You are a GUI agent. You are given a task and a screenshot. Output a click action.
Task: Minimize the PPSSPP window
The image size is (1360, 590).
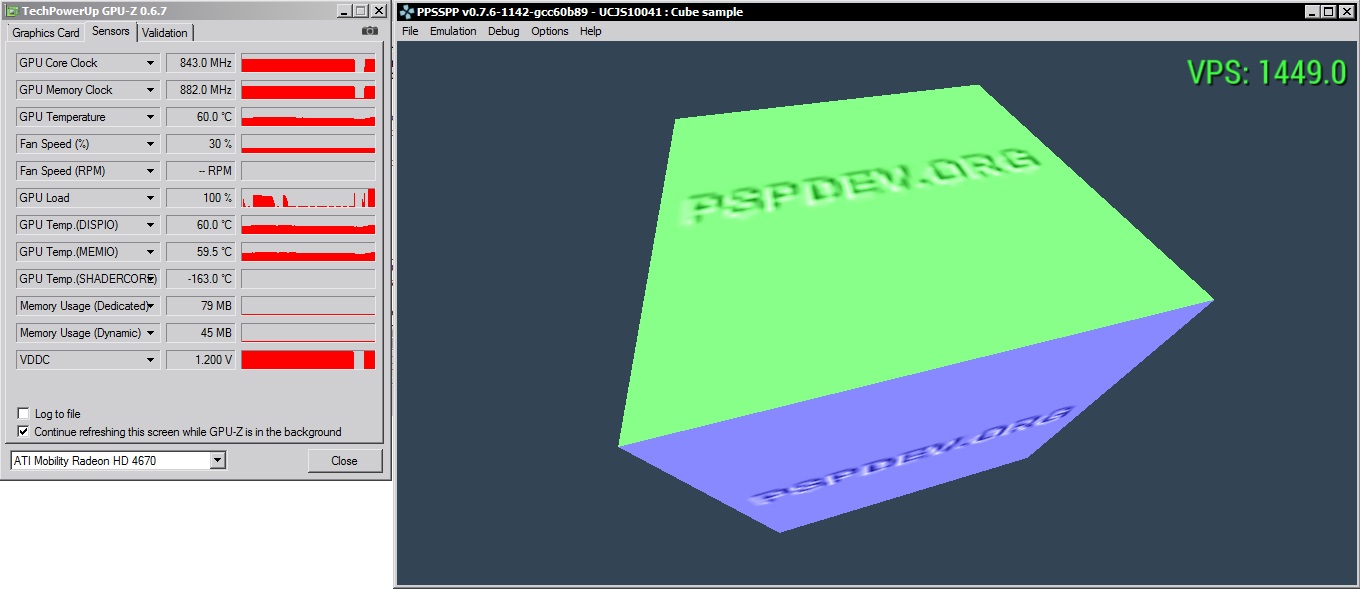coord(1312,12)
